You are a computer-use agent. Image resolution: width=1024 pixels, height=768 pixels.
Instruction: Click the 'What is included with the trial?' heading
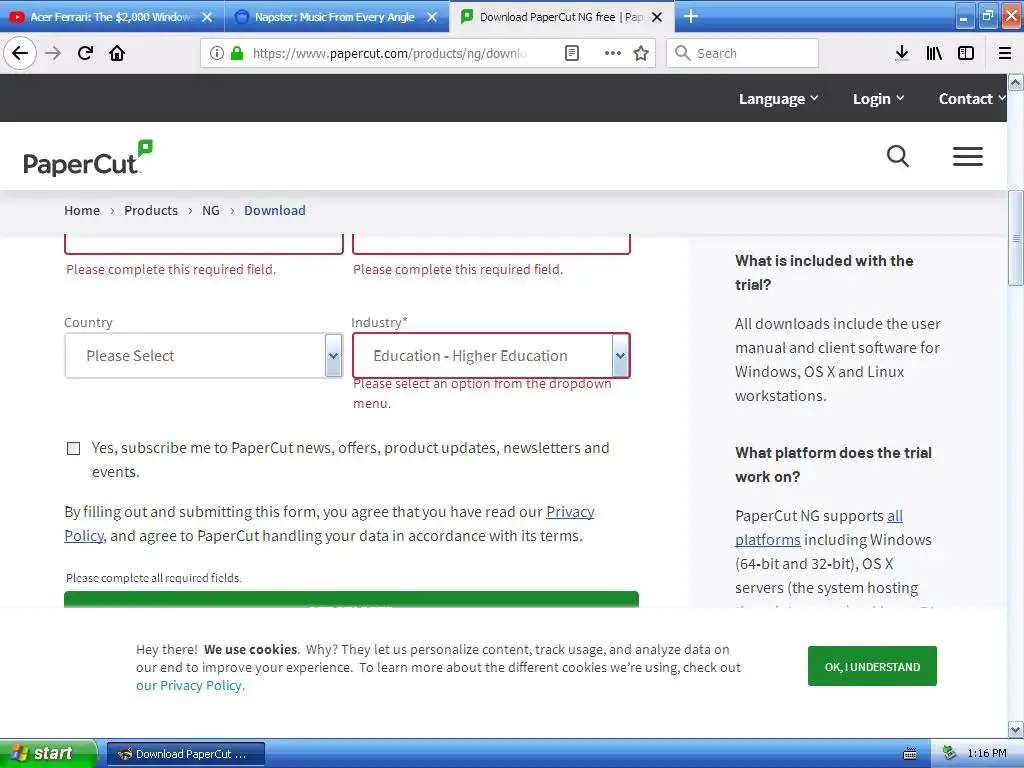point(824,272)
